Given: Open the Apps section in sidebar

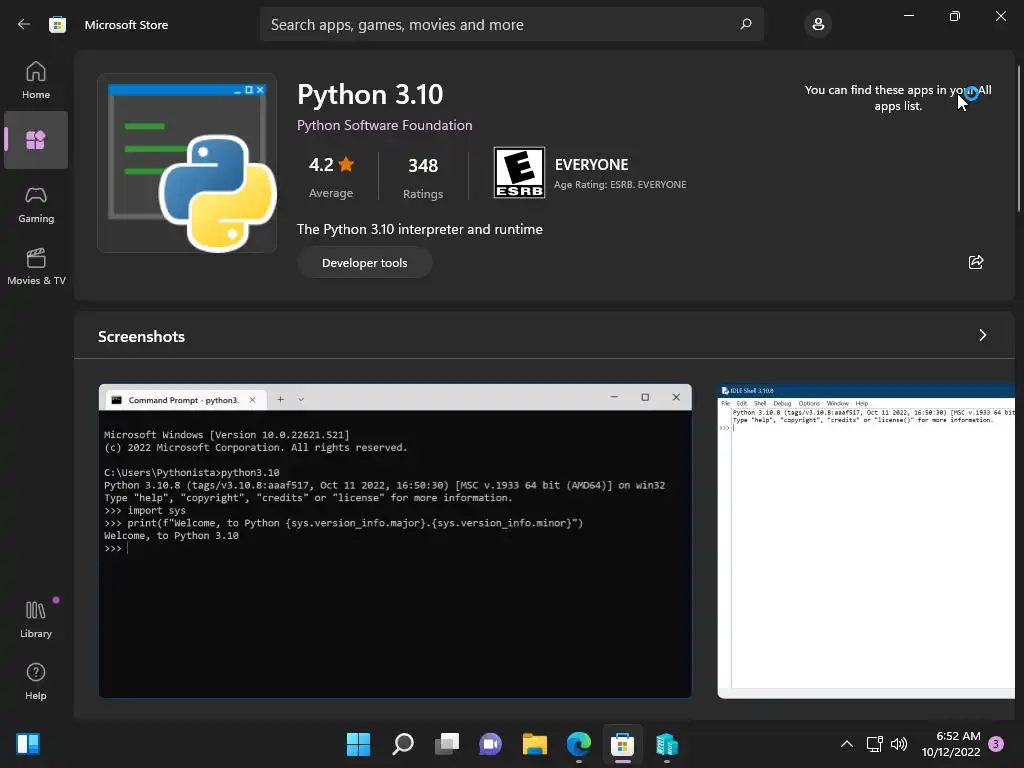Looking at the screenshot, I should 36,140.
